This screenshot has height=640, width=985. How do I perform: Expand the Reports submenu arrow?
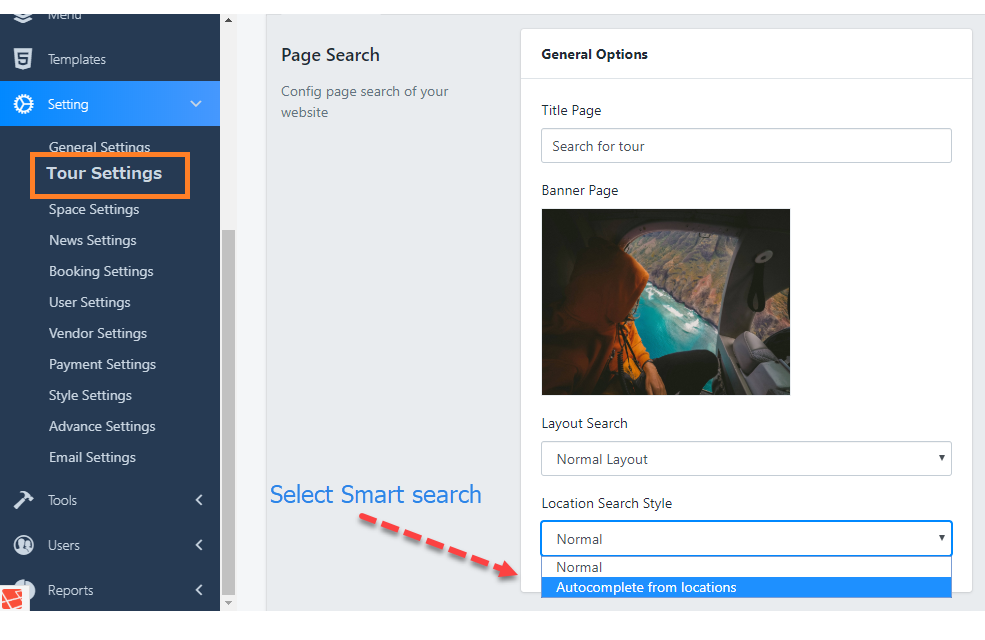(198, 590)
